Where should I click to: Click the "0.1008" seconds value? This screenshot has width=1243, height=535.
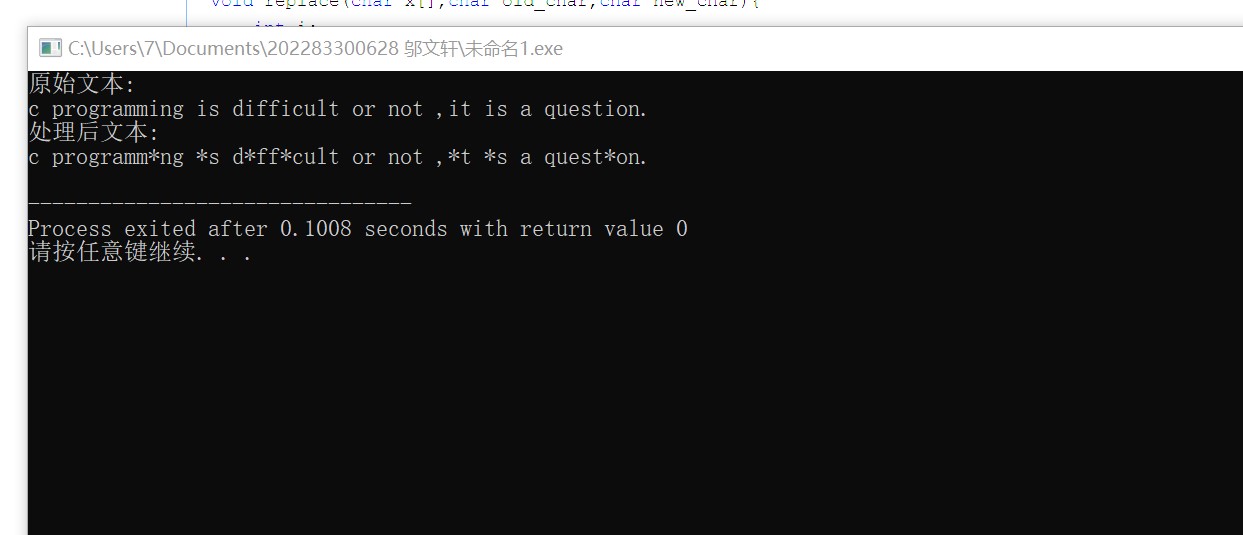[316, 229]
